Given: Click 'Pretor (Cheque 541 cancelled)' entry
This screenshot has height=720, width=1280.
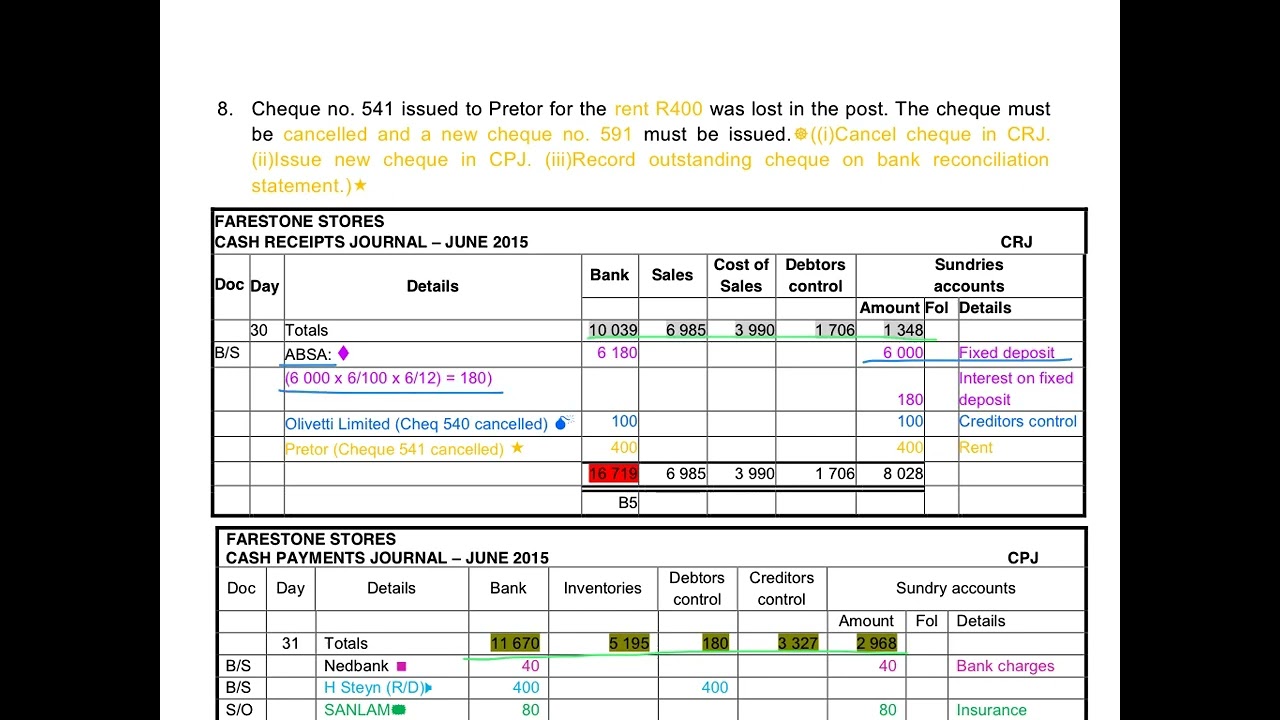Looking at the screenshot, I should click(x=394, y=449).
